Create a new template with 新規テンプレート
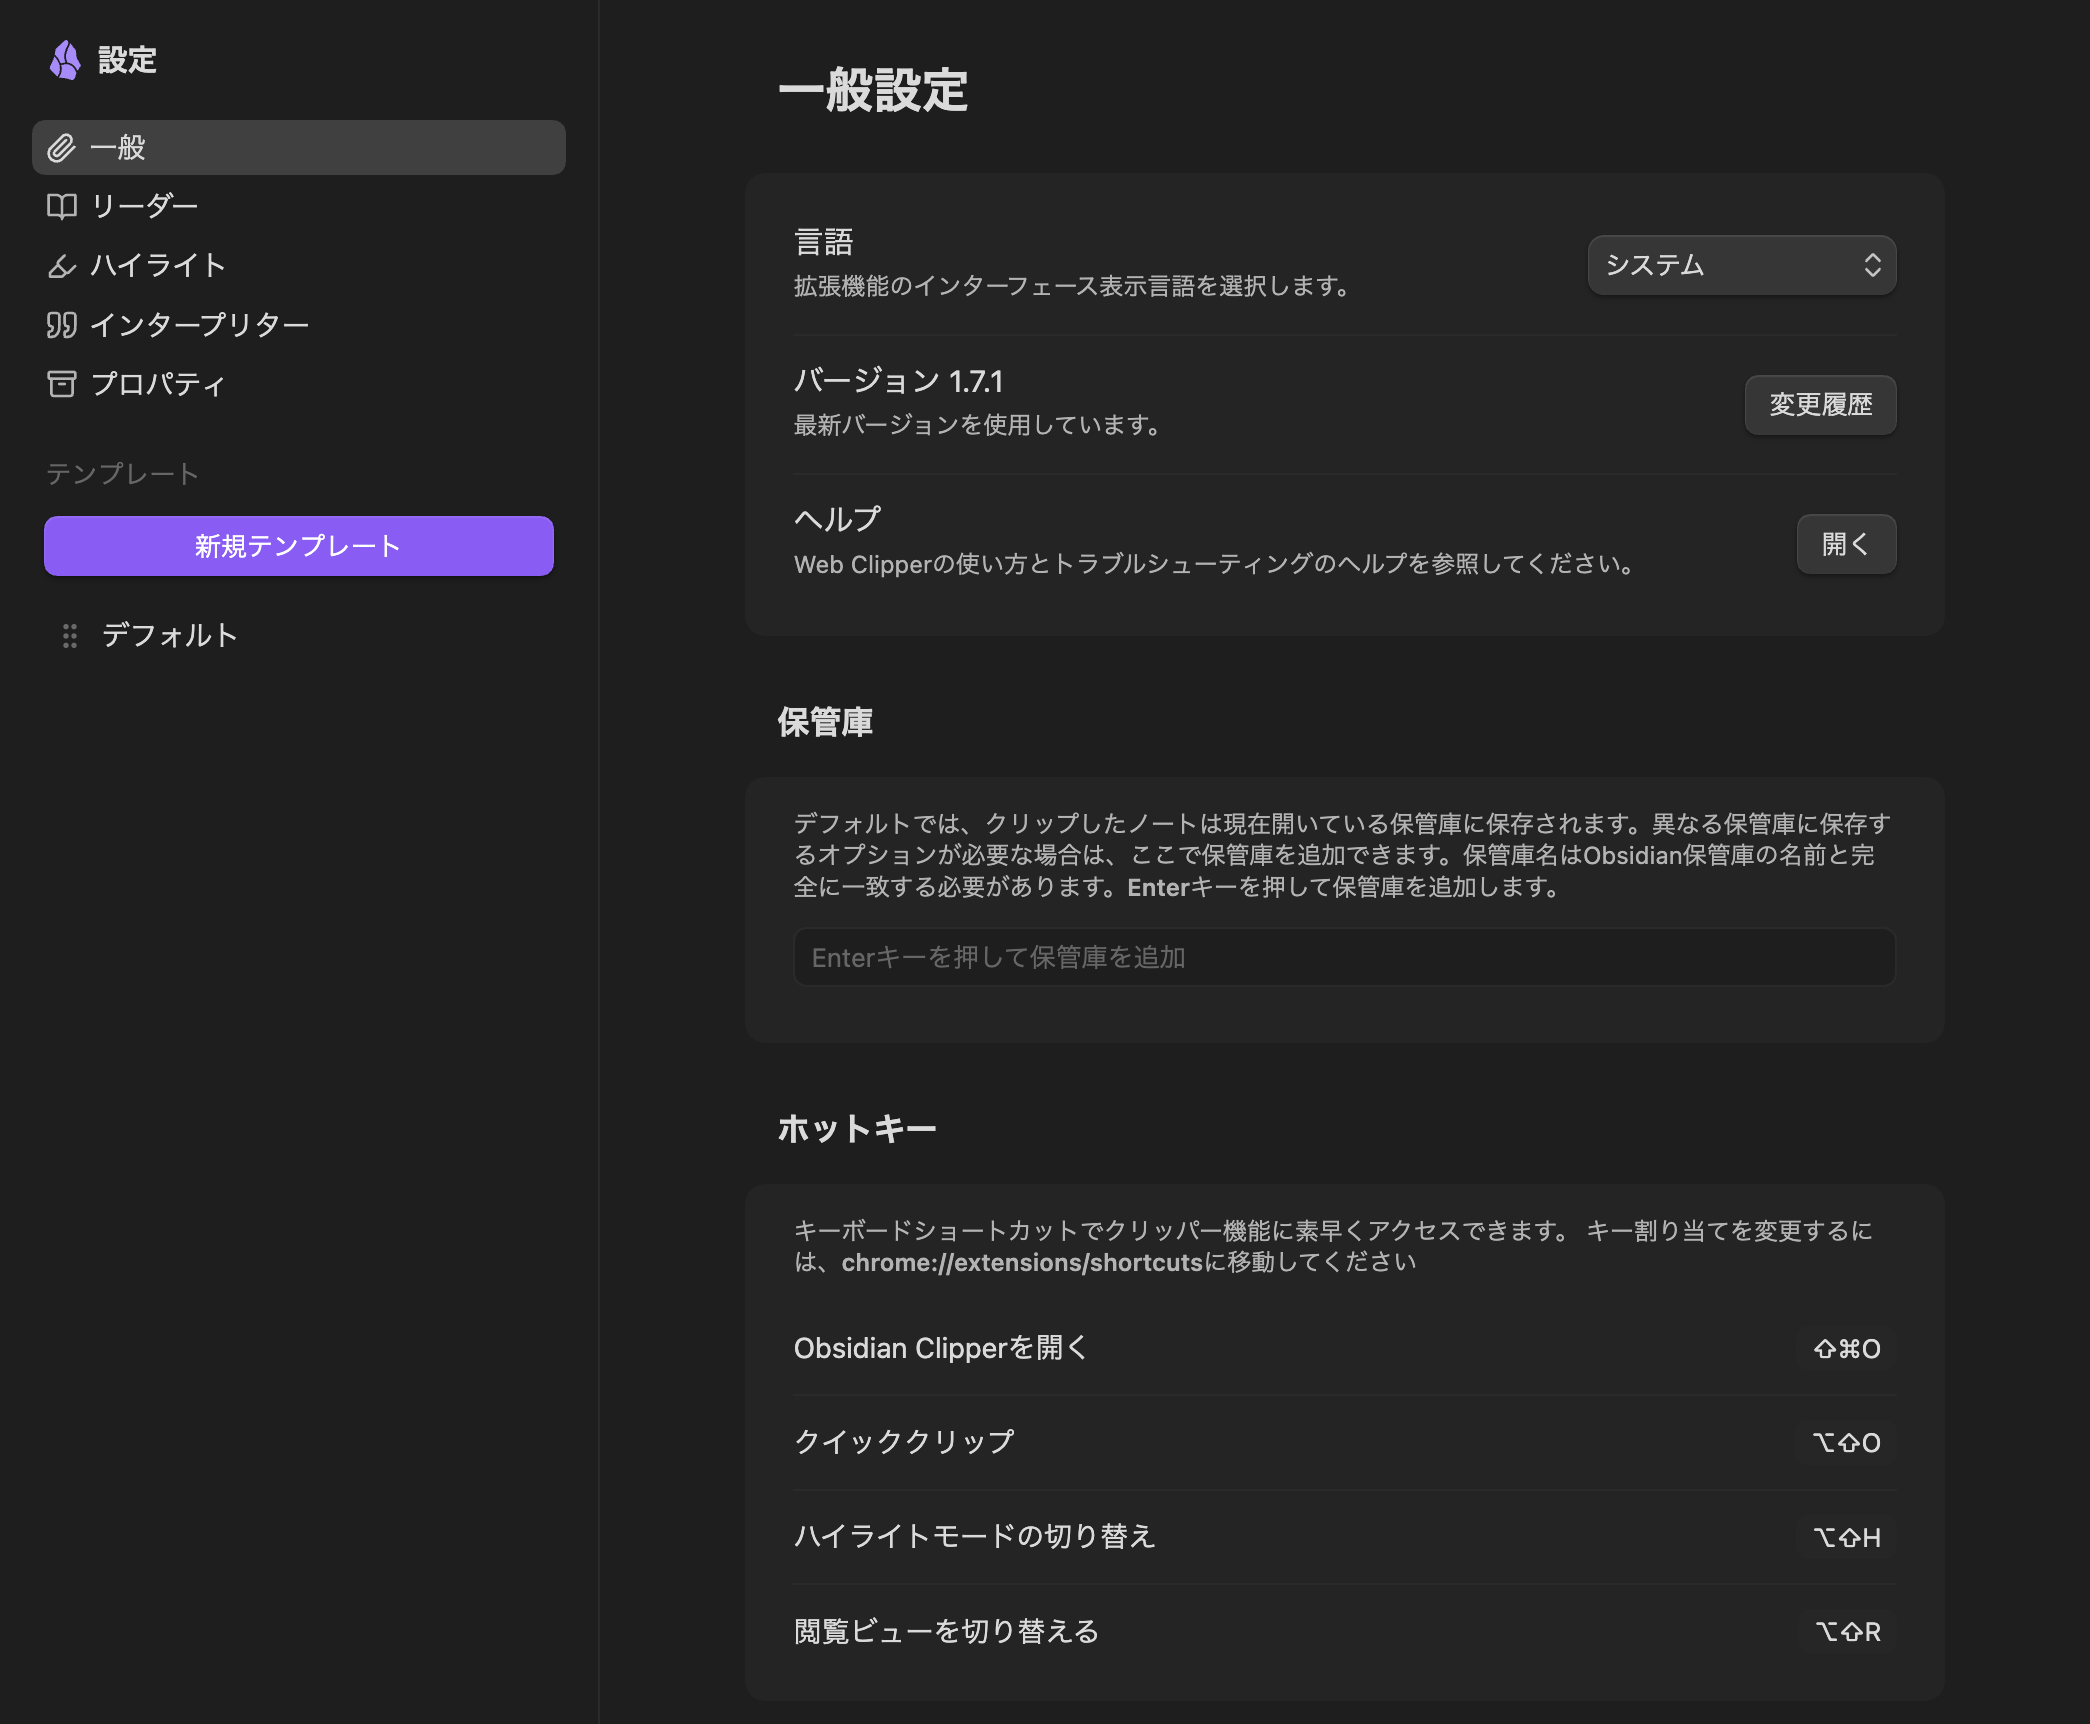2090x1724 pixels. click(299, 546)
